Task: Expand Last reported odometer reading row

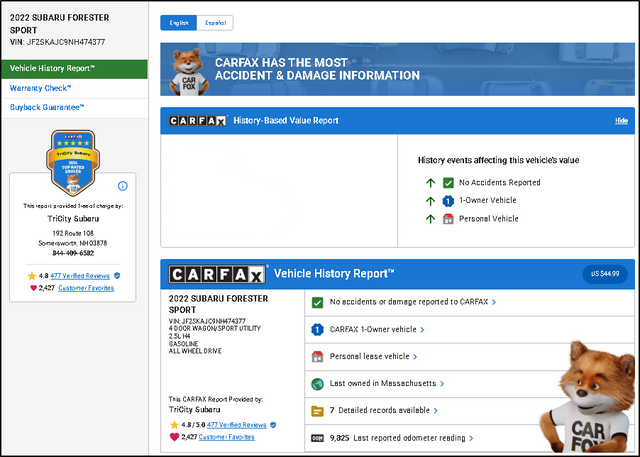Action: (x=469, y=438)
